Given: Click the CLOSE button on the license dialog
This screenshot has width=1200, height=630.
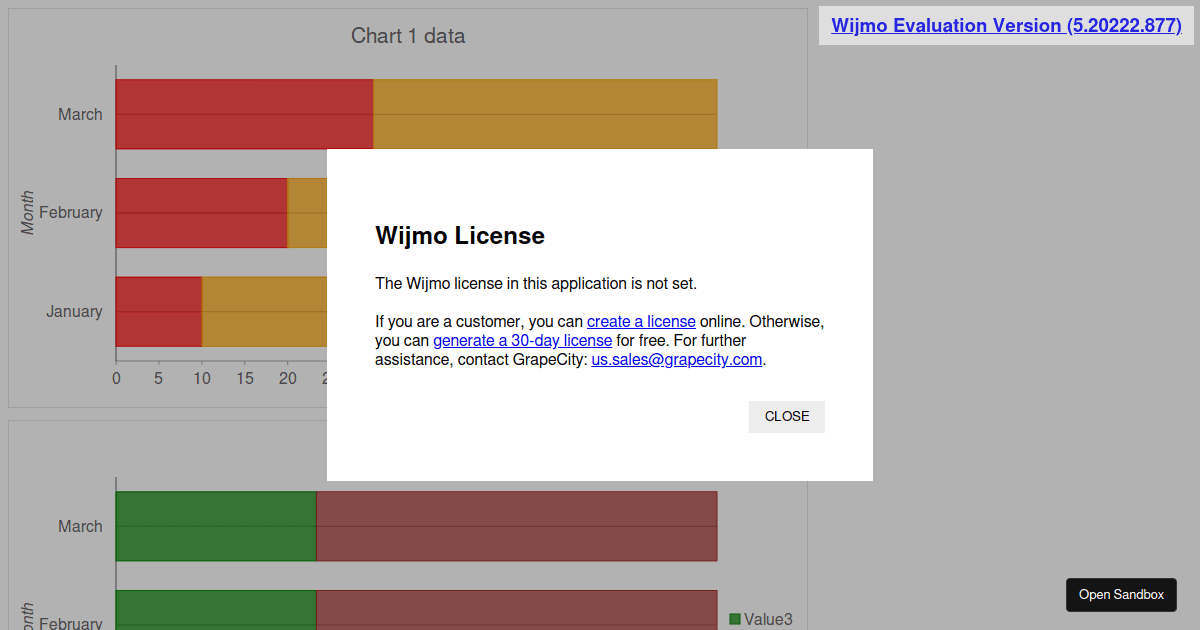Looking at the screenshot, I should tap(786, 416).
